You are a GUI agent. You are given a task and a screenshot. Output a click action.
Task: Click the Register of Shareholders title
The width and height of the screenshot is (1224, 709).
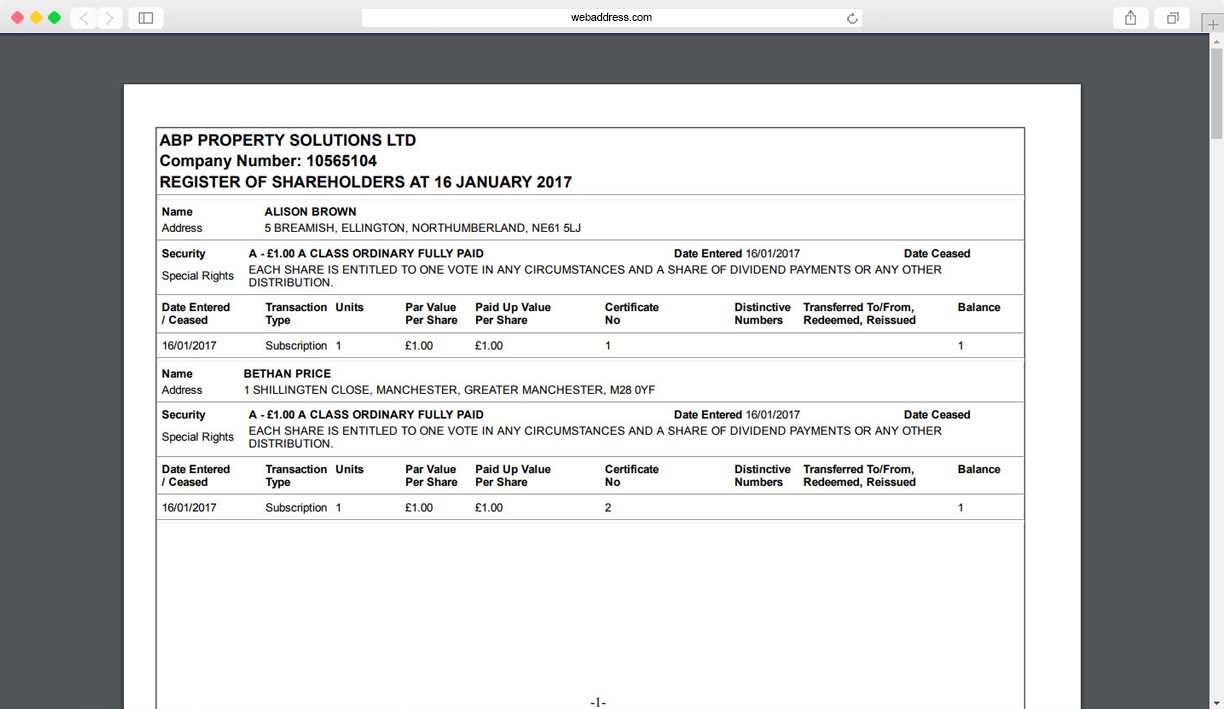tap(365, 182)
